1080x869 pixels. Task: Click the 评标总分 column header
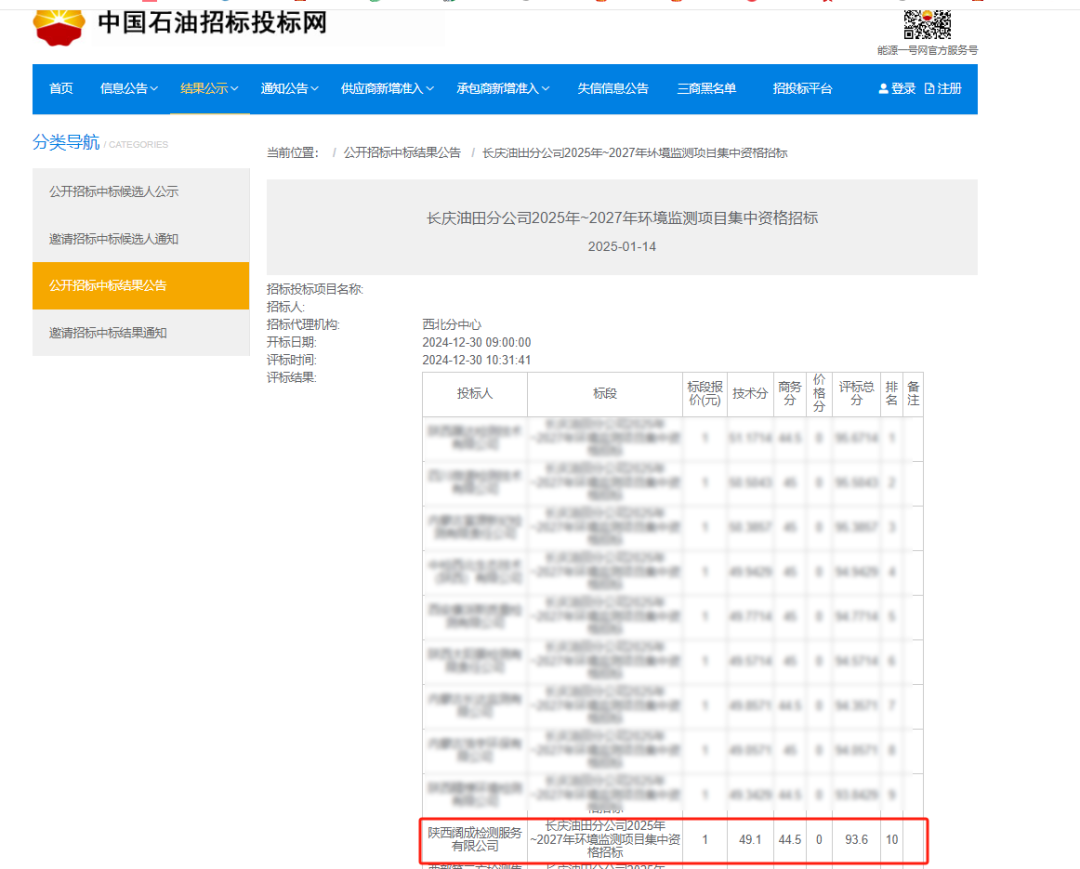856,394
